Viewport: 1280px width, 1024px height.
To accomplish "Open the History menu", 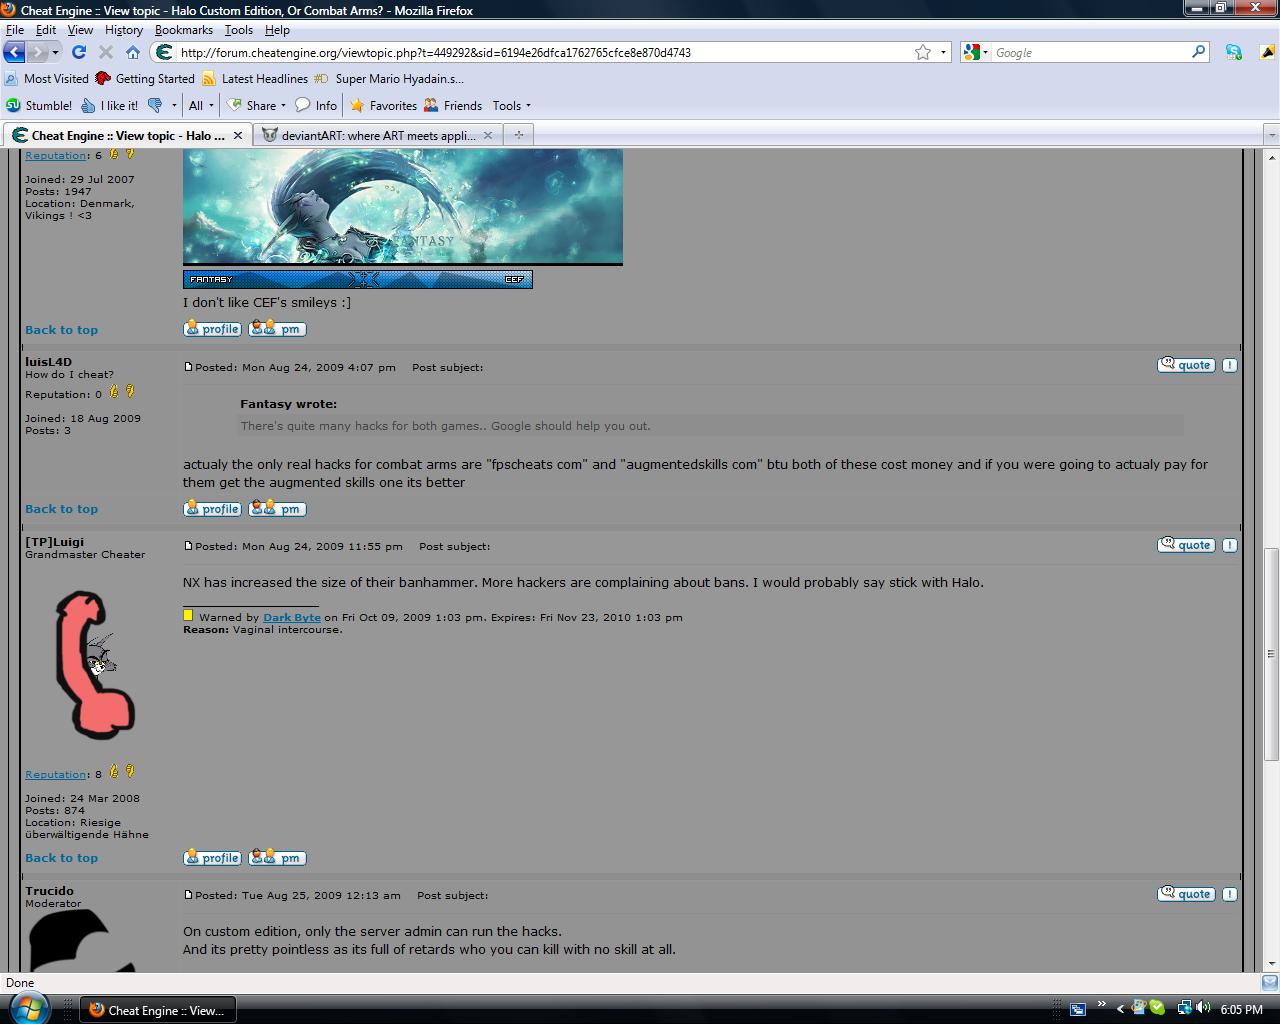I will pos(124,30).
